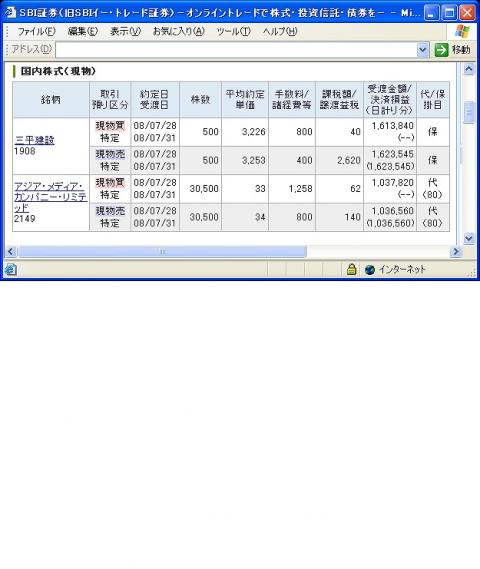Click the page icon in status bar
The width and height of the screenshot is (480, 569).
[x=11, y=270]
